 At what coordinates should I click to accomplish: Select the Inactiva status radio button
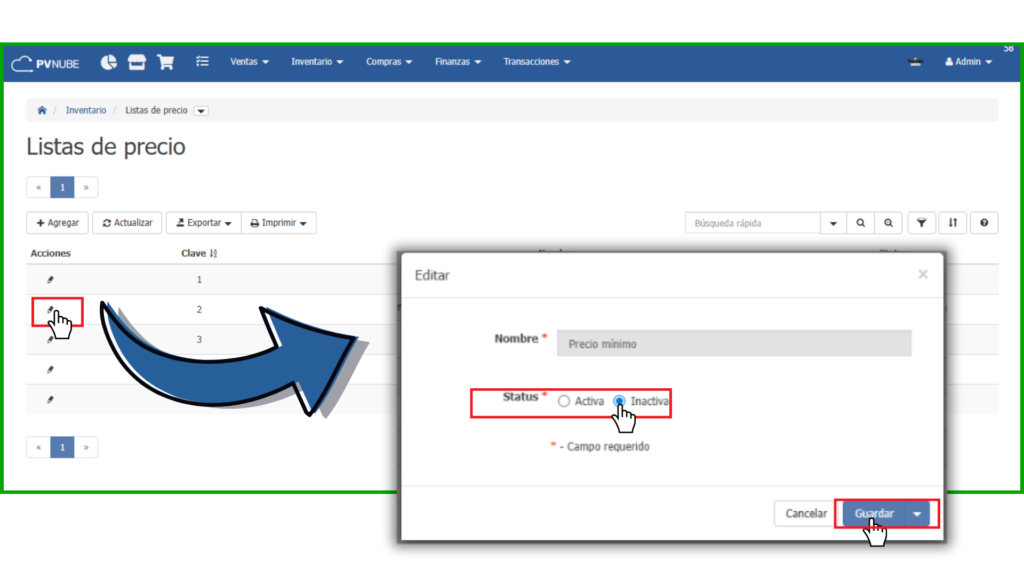pyautogui.click(x=620, y=401)
